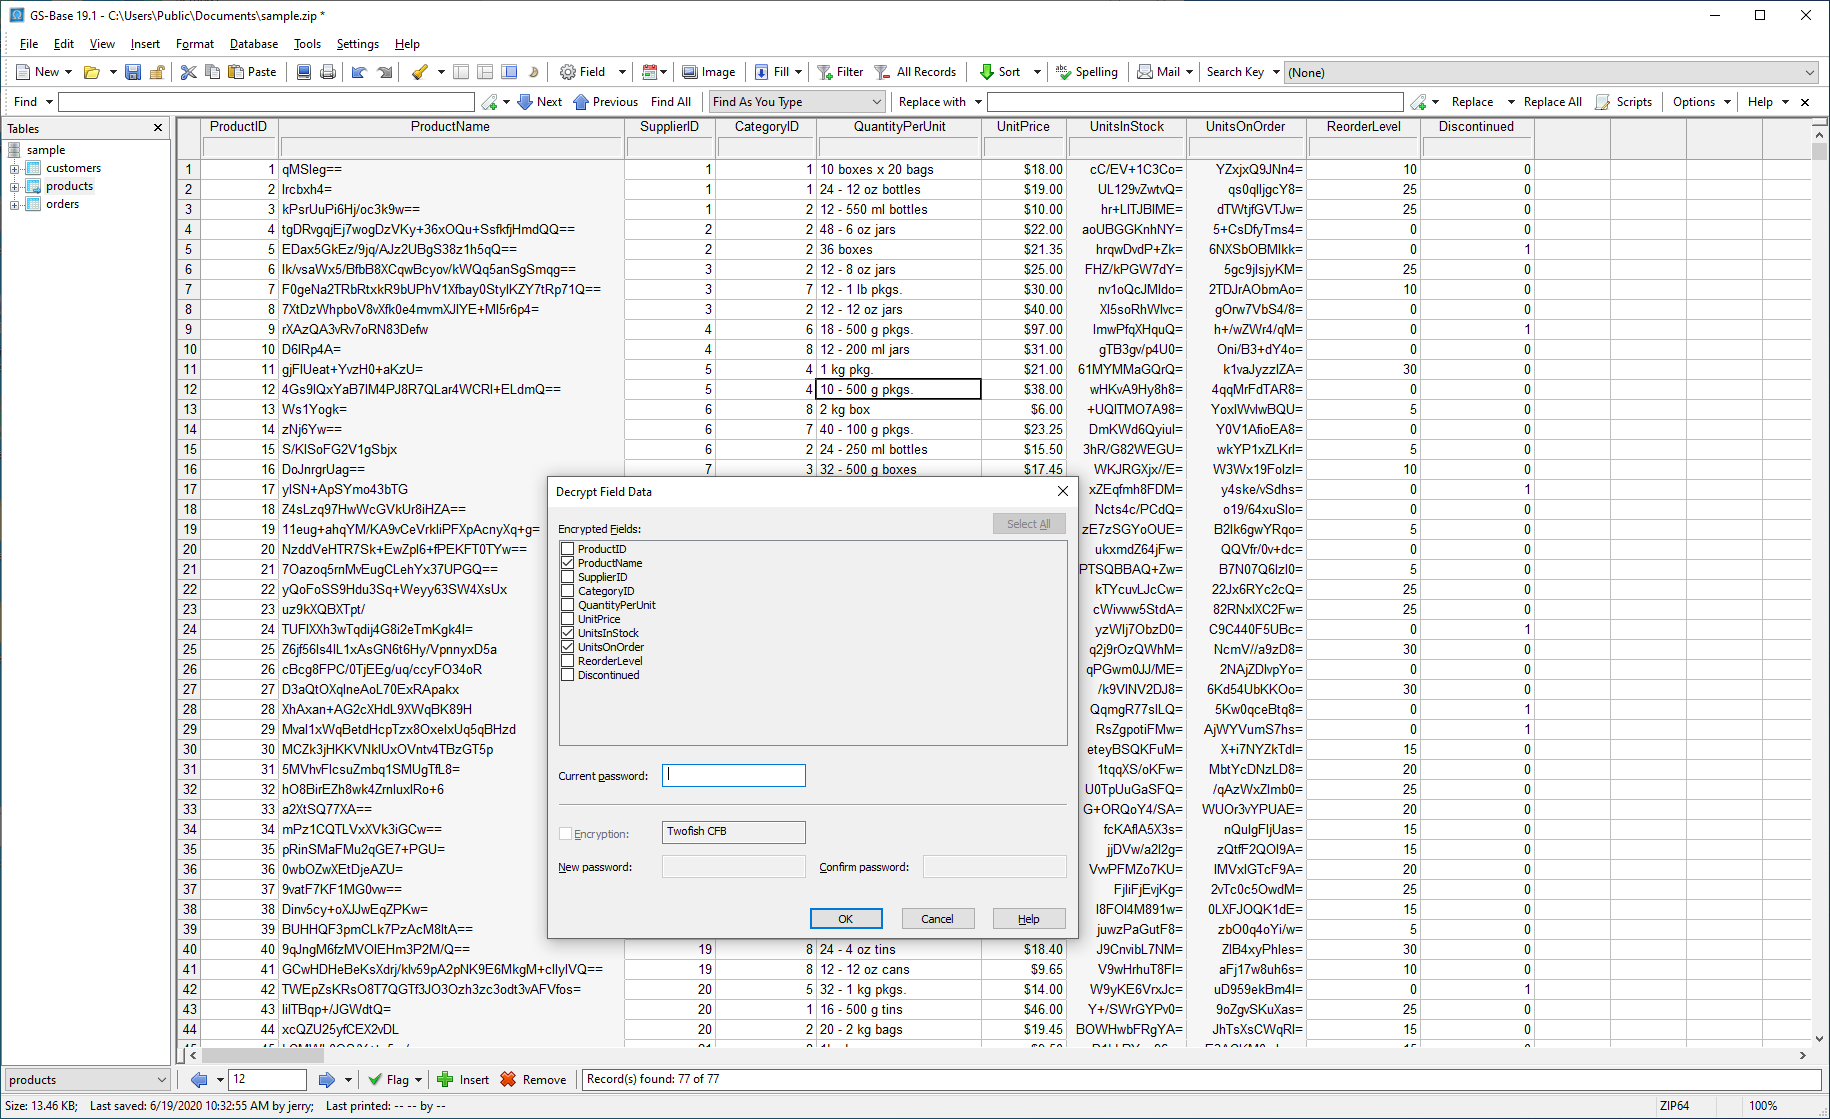Redo with the gray arrow icon
Image resolution: width=1830 pixels, height=1119 pixels.
tap(384, 72)
